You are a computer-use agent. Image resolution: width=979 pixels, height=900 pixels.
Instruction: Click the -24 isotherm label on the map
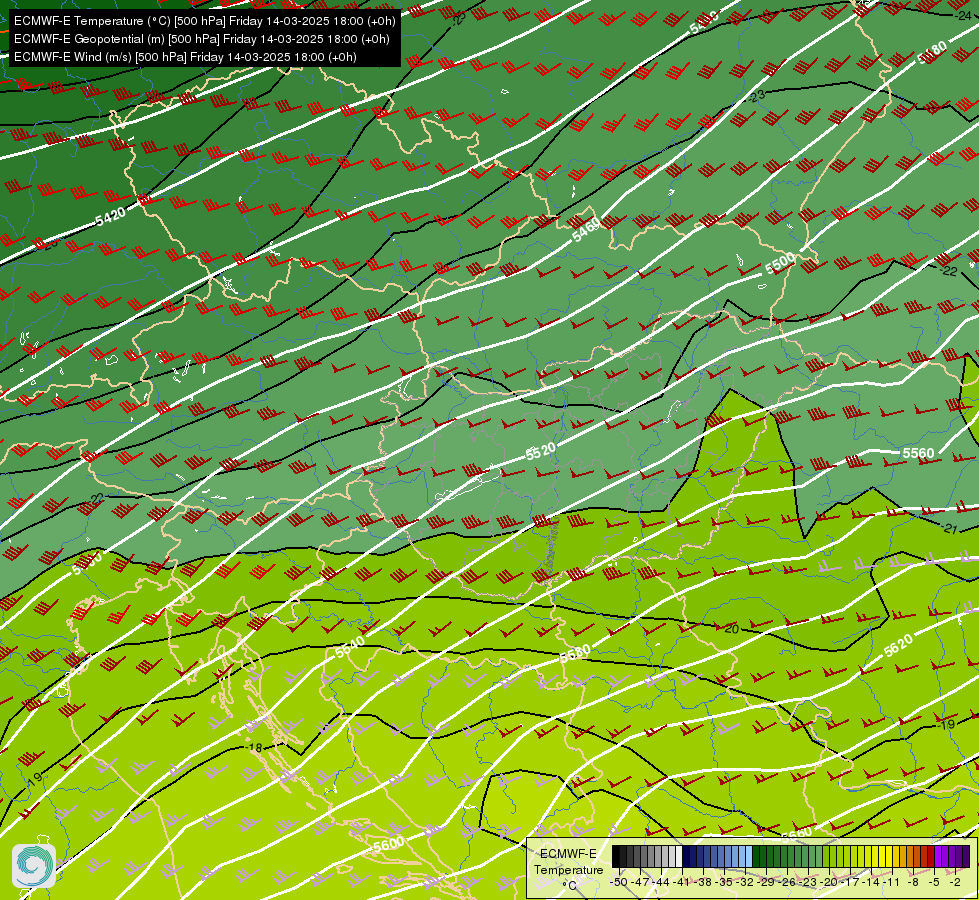pyautogui.click(x=963, y=16)
